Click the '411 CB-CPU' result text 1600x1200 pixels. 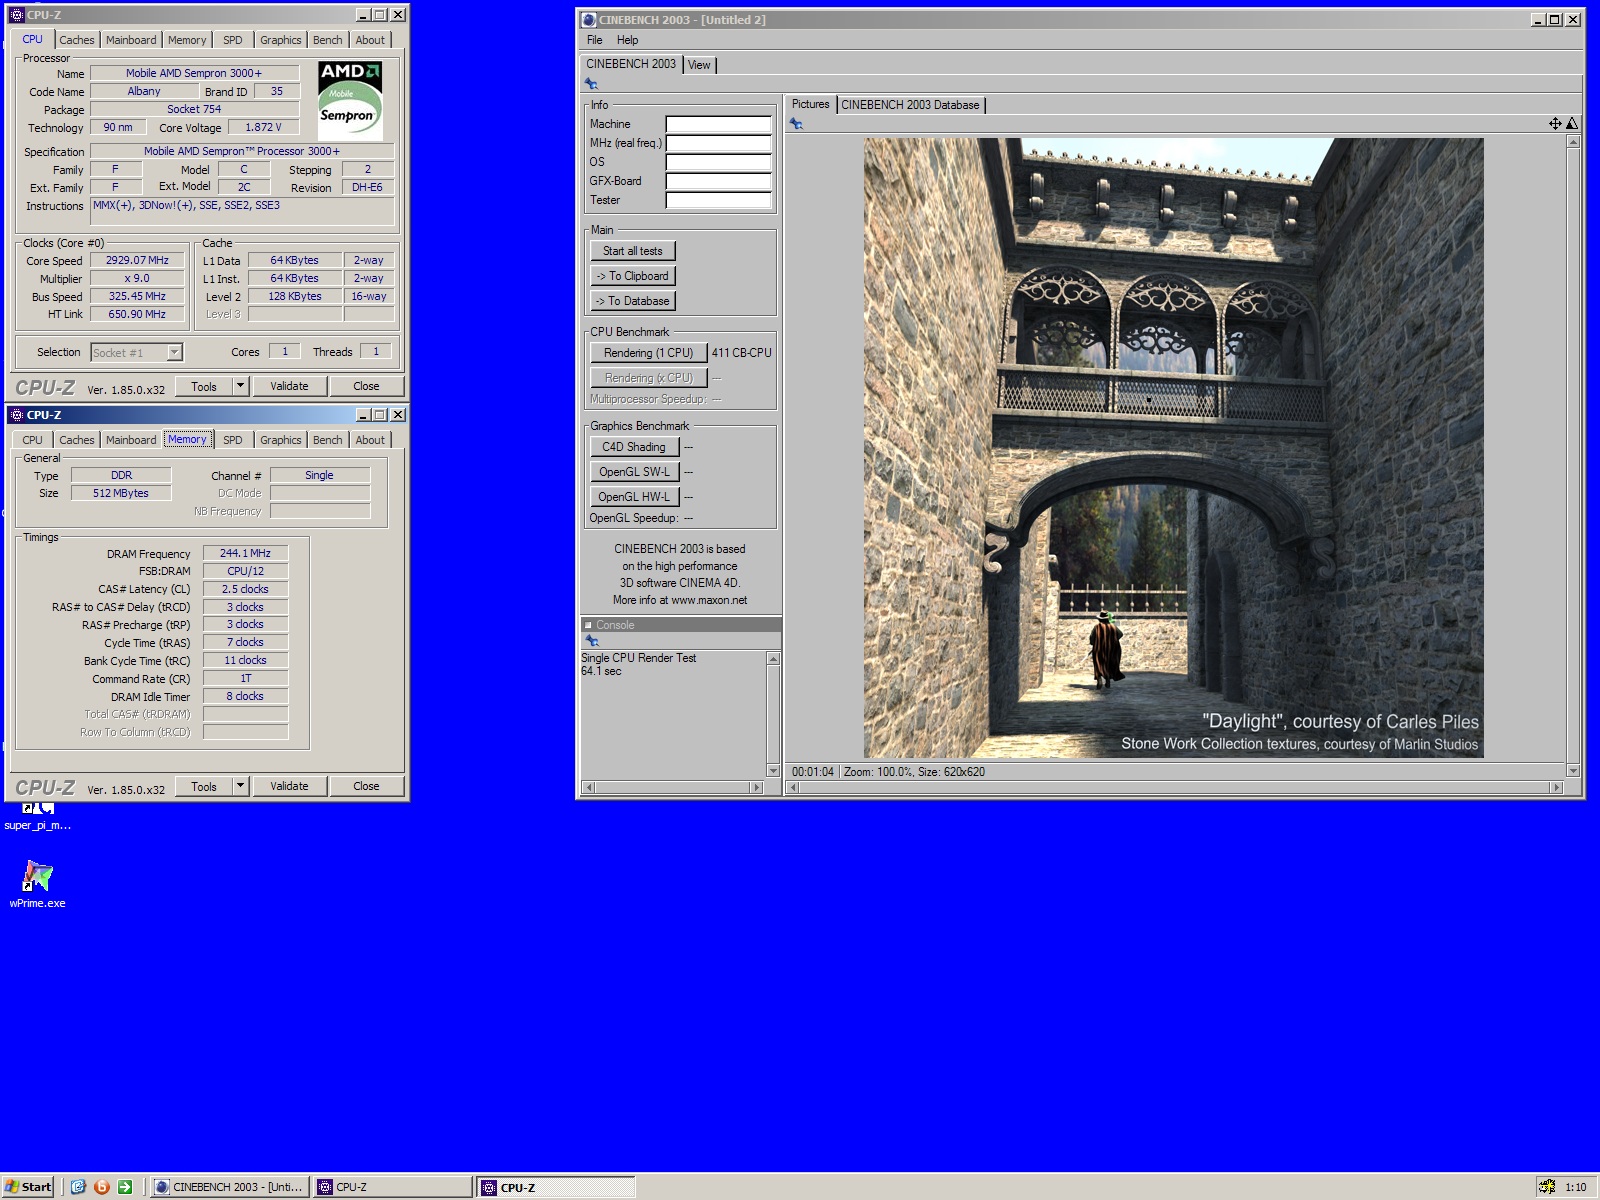pyautogui.click(x=741, y=353)
